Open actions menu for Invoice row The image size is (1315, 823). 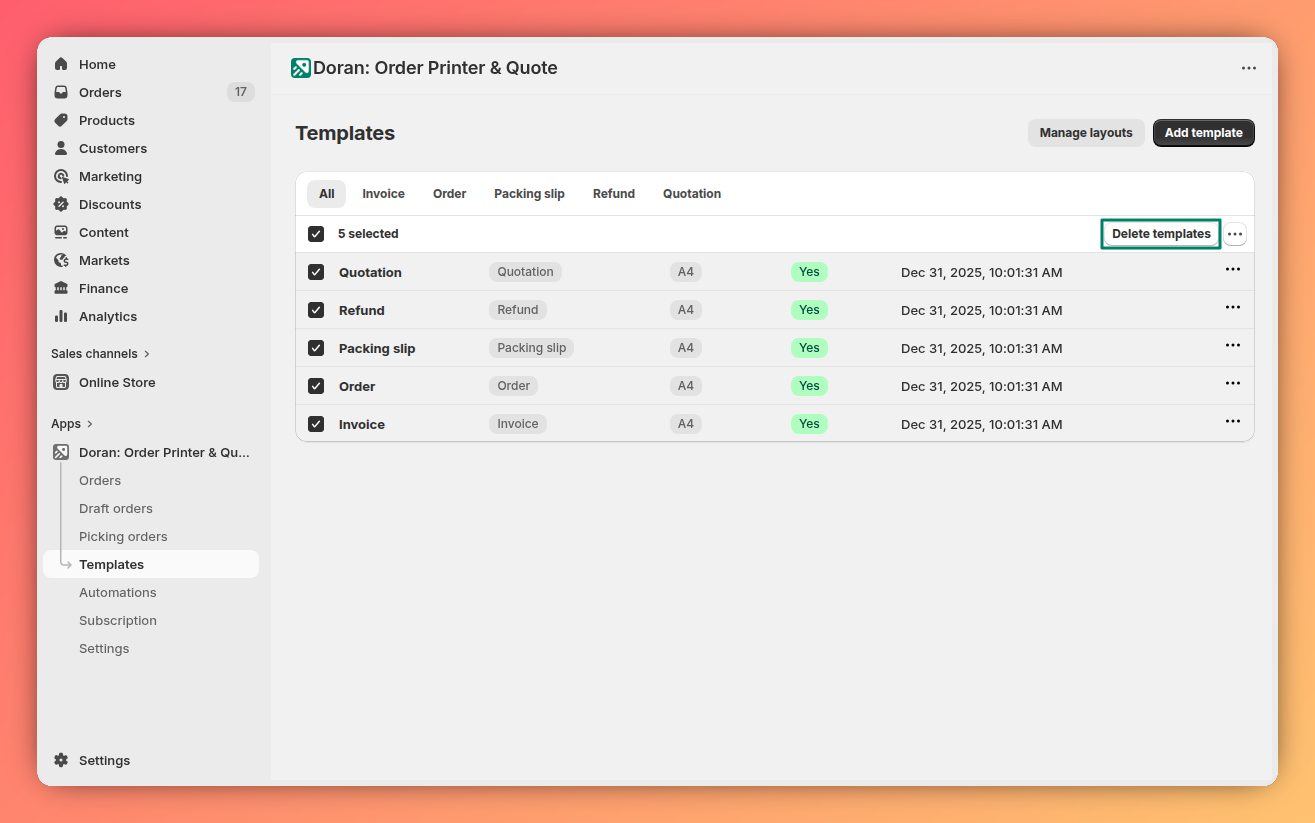[x=1233, y=422]
